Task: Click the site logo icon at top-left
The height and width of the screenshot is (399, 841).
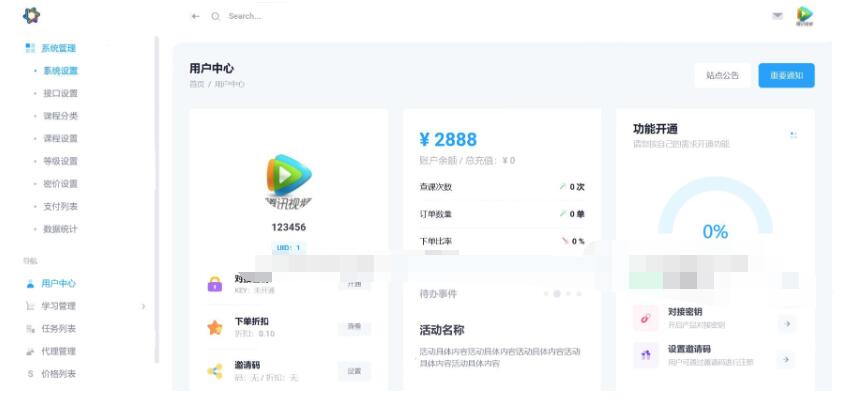Action: pos(31,16)
